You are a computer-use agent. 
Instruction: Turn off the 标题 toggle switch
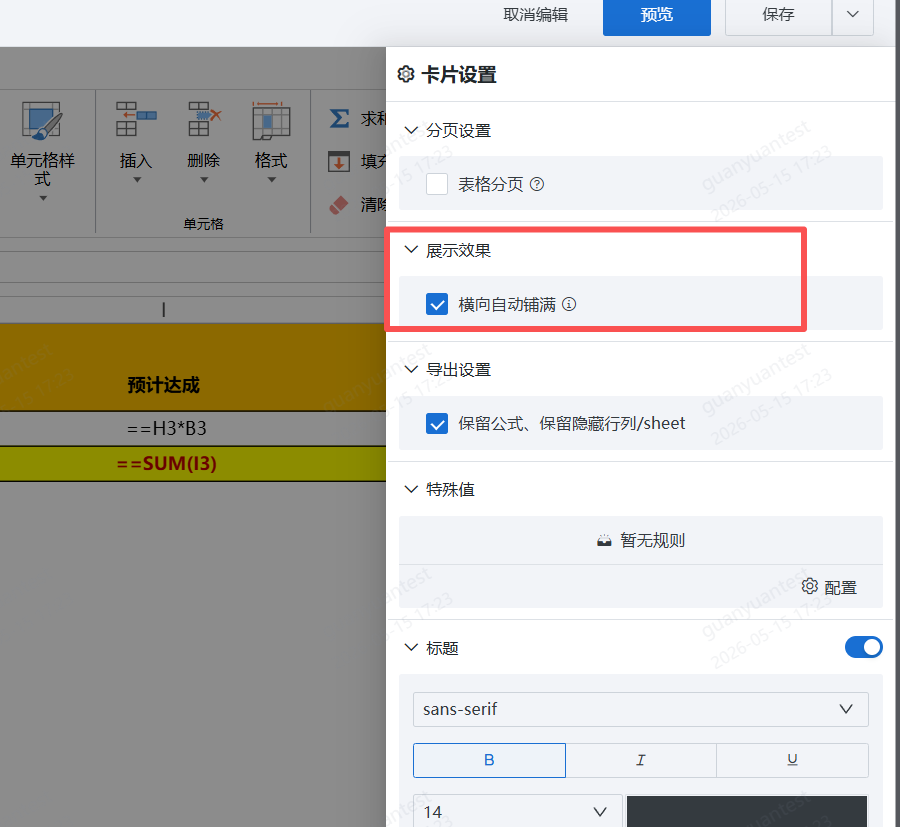(x=863, y=647)
